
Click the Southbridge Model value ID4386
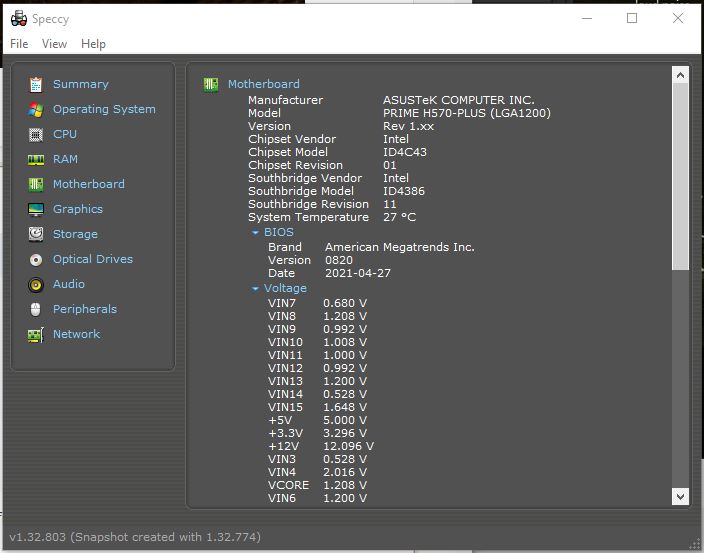(x=404, y=191)
